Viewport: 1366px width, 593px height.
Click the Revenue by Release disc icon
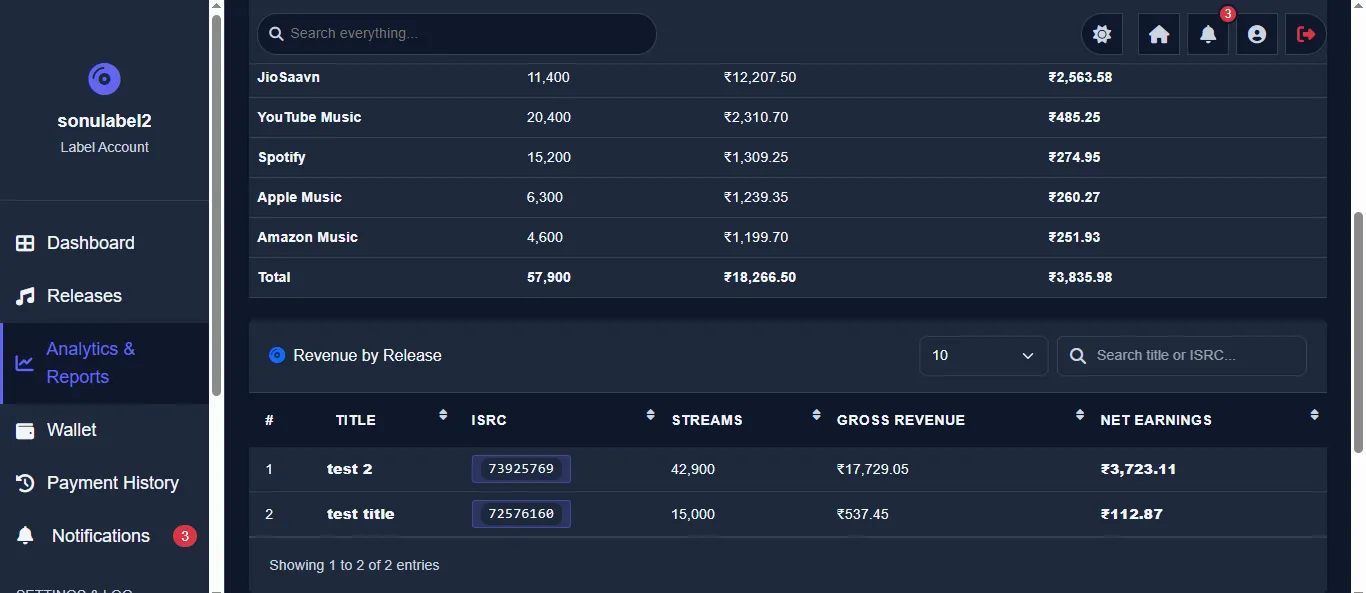[x=277, y=355]
